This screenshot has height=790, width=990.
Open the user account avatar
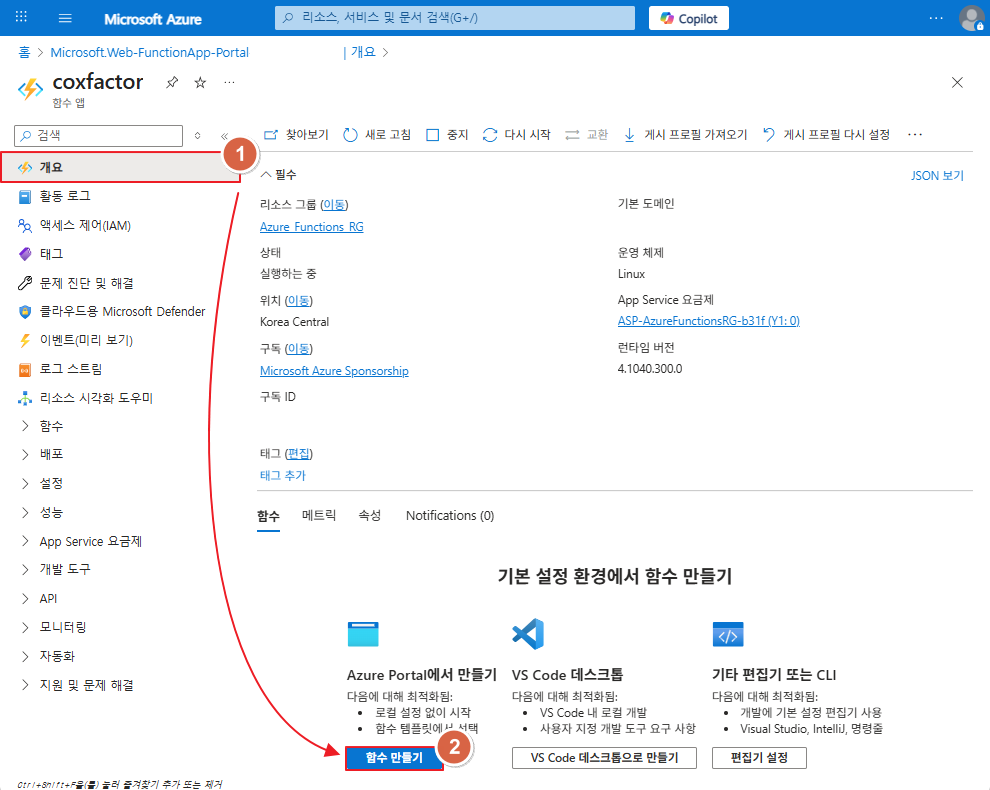[x=971, y=18]
